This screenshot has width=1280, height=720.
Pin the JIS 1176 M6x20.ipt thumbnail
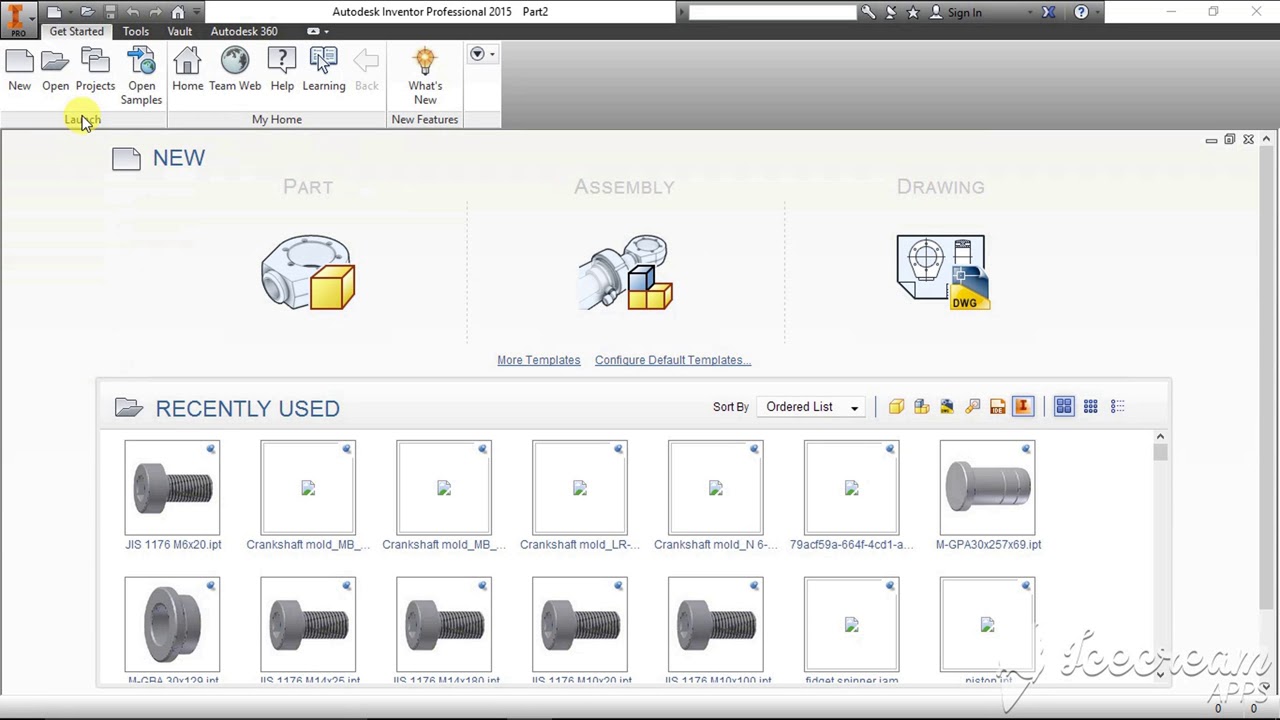[211, 449]
